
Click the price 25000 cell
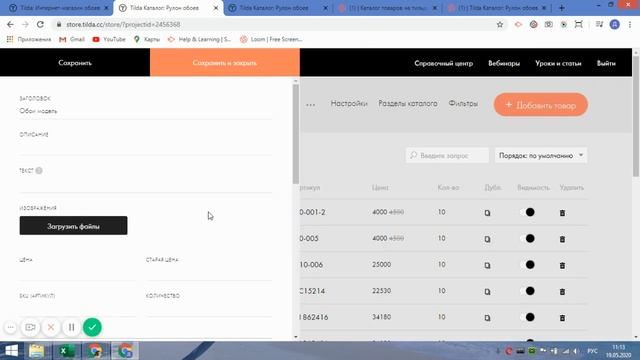click(x=381, y=264)
